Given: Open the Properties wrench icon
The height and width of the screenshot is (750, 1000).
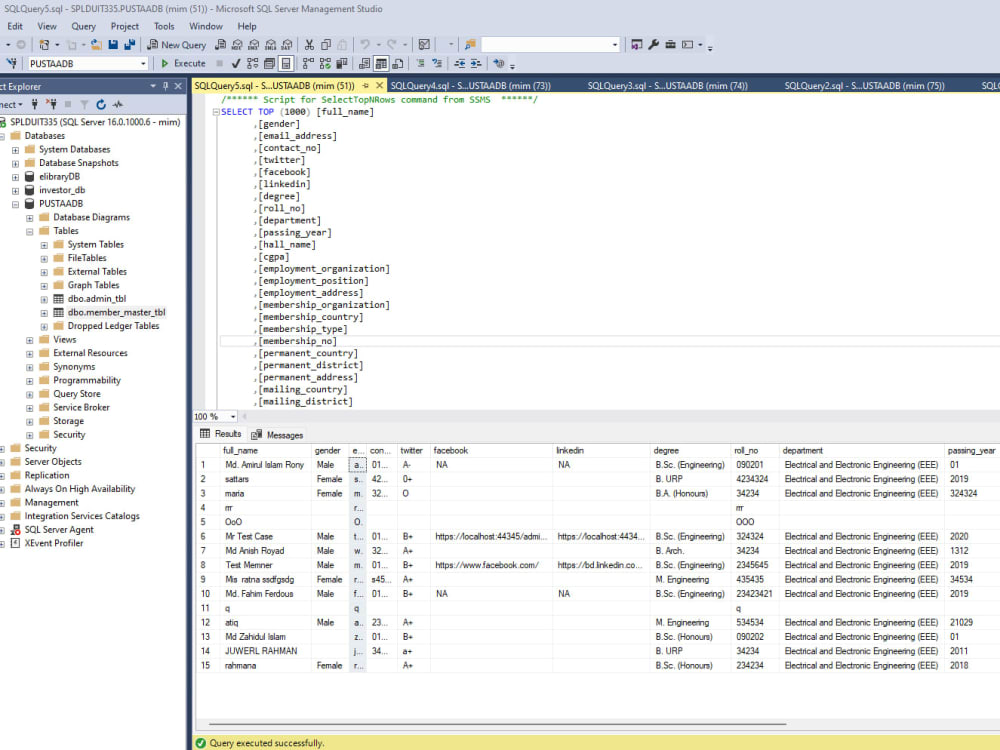Looking at the screenshot, I should point(654,45).
